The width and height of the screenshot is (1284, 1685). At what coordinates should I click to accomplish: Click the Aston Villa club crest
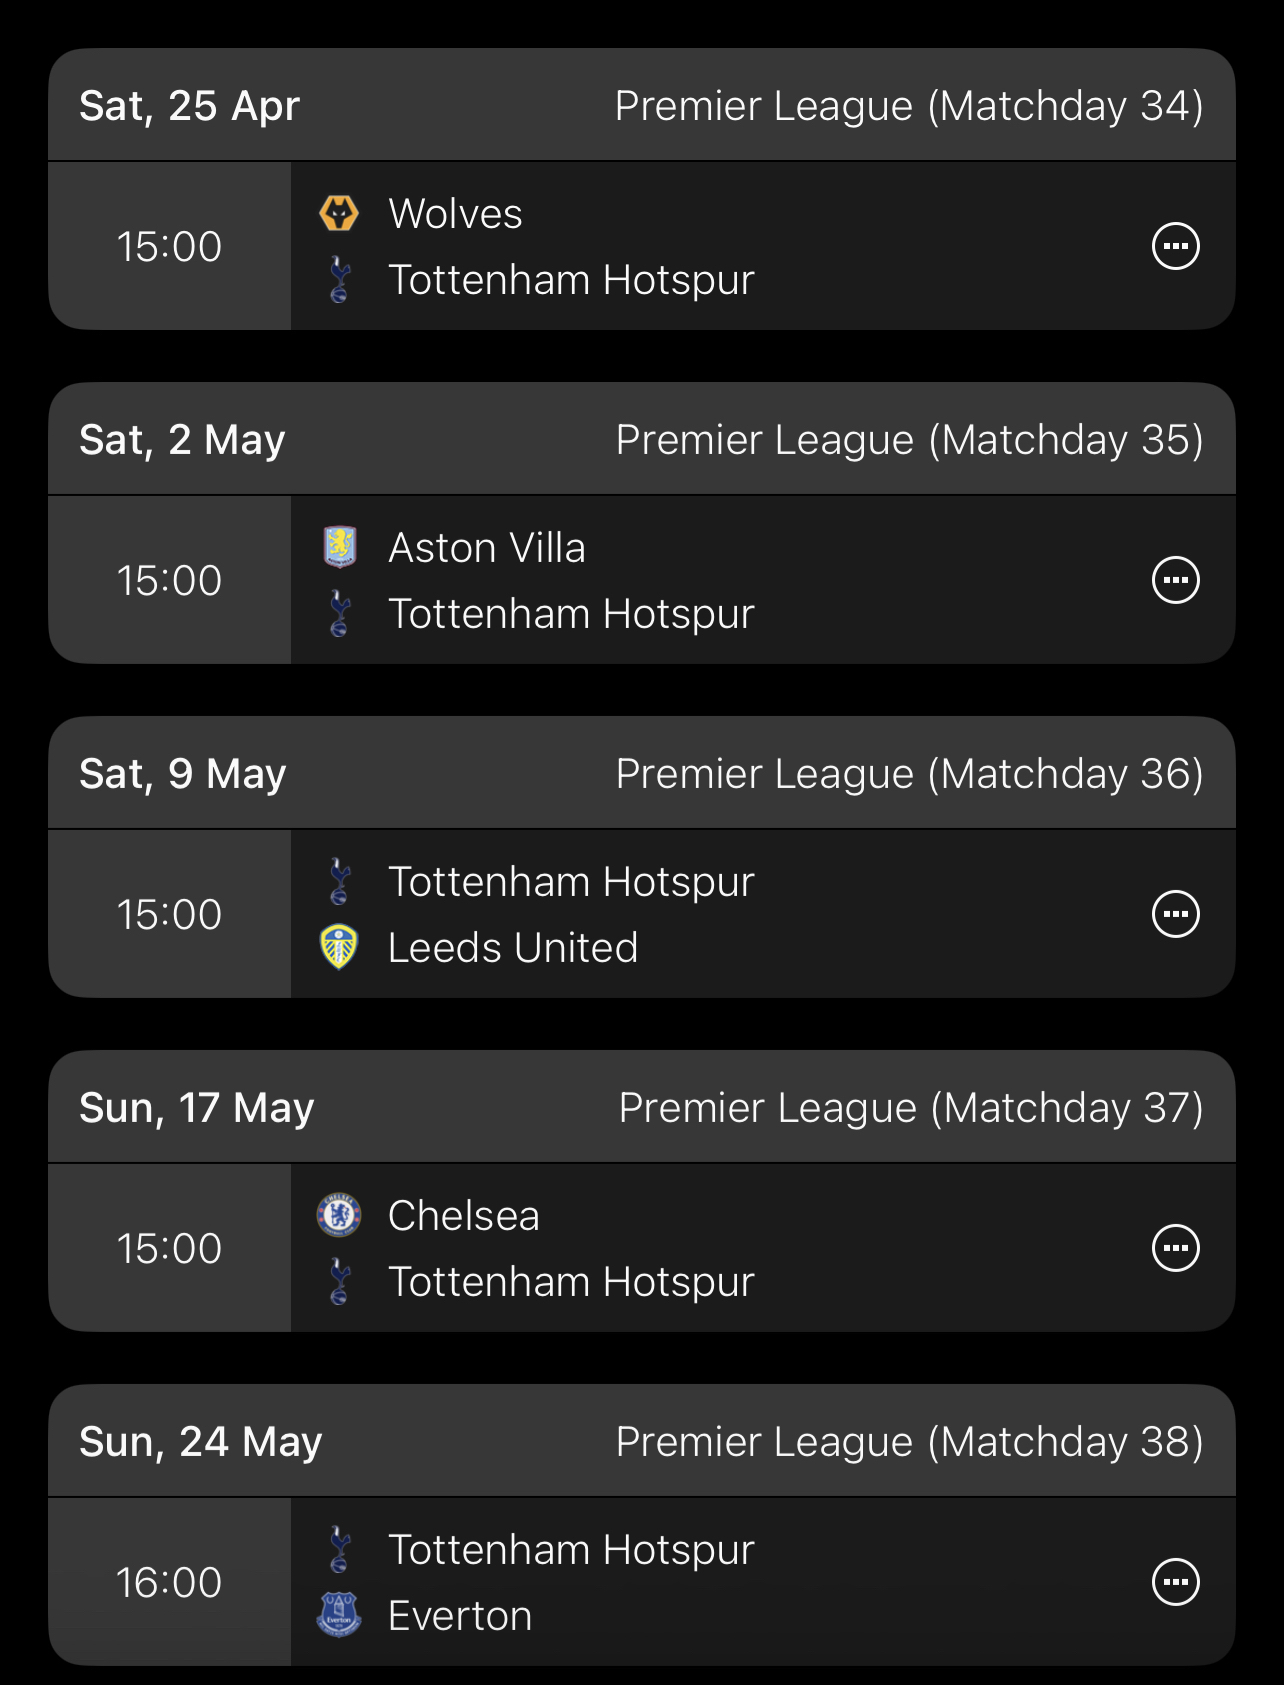(x=339, y=547)
